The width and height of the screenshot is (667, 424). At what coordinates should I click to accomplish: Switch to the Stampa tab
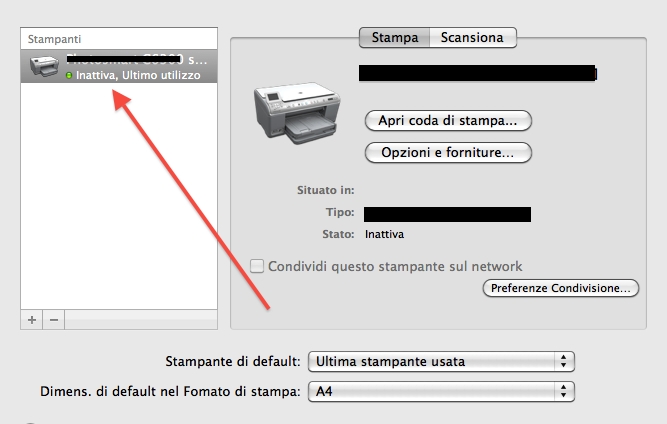point(395,37)
